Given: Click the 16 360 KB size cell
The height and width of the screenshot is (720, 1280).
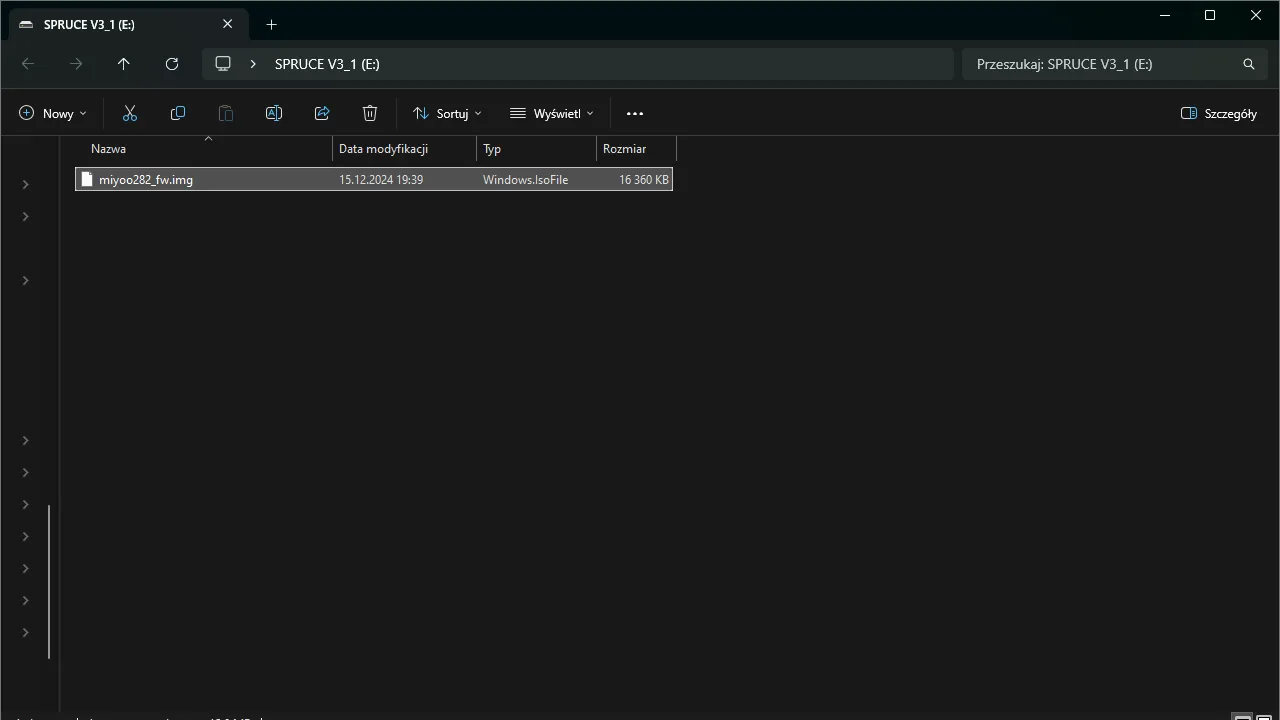Looking at the screenshot, I should [644, 179].
